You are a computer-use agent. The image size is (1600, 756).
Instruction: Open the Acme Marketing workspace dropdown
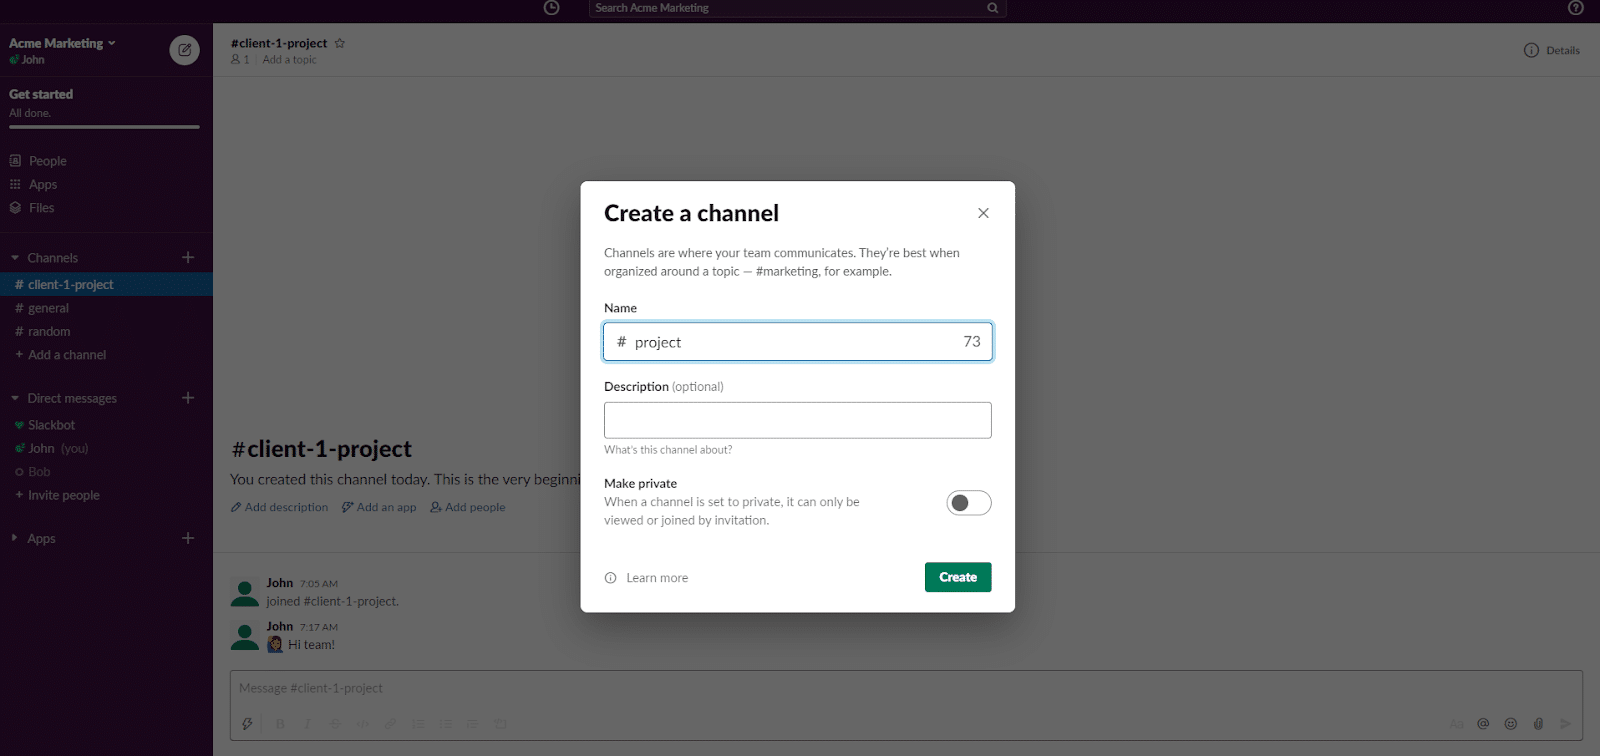click(62, 43)
